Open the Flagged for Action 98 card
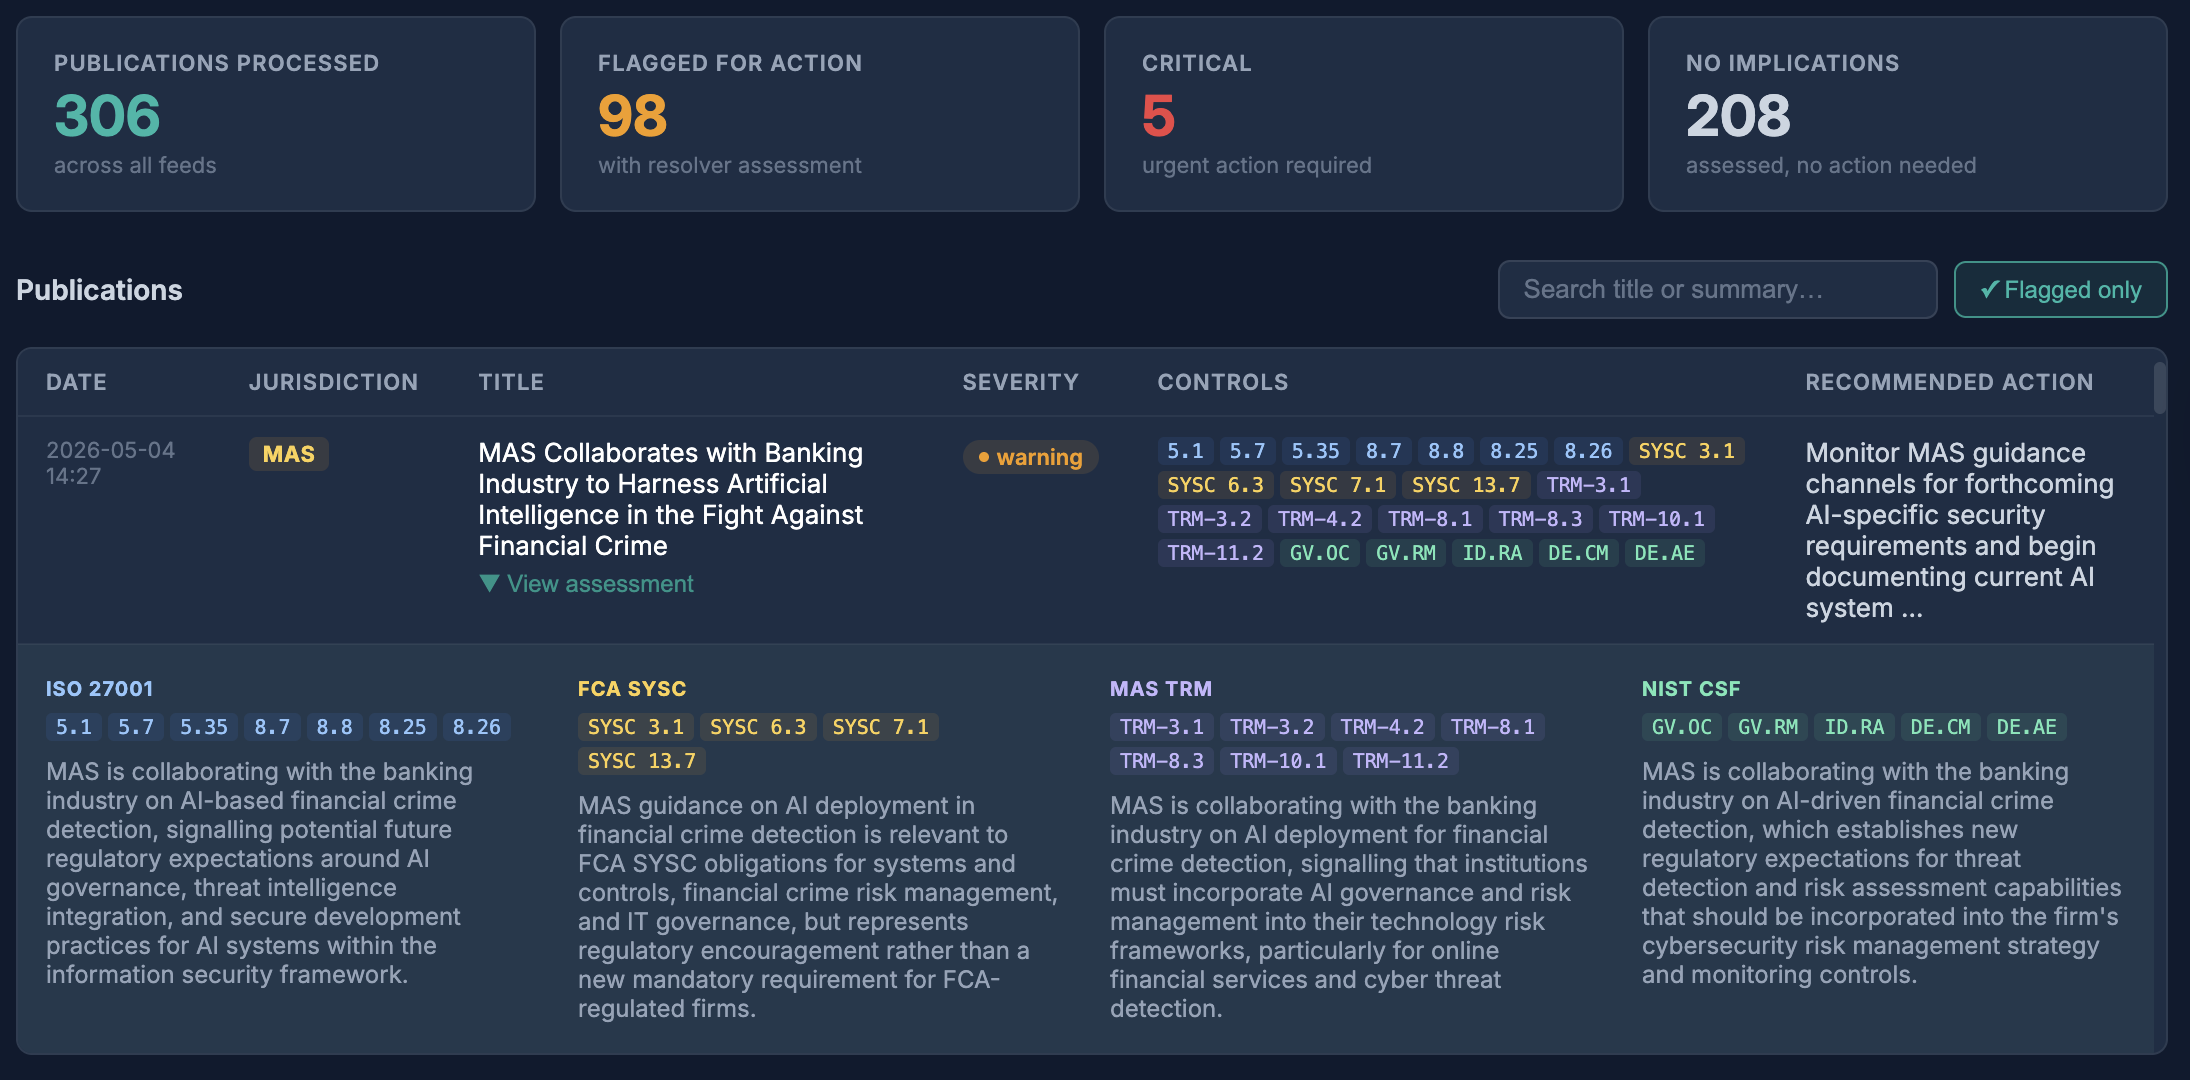 pos(820,114)
